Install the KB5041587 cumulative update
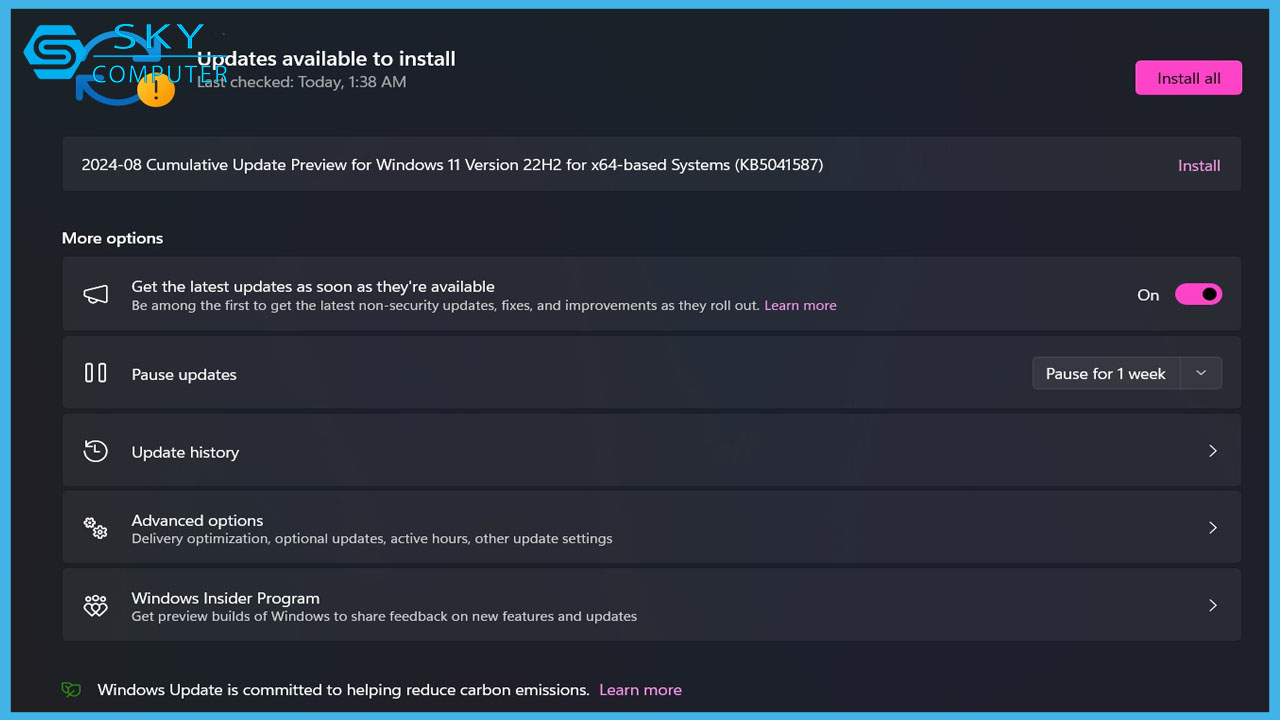The image size is (1280, 720). (1198, 166)
